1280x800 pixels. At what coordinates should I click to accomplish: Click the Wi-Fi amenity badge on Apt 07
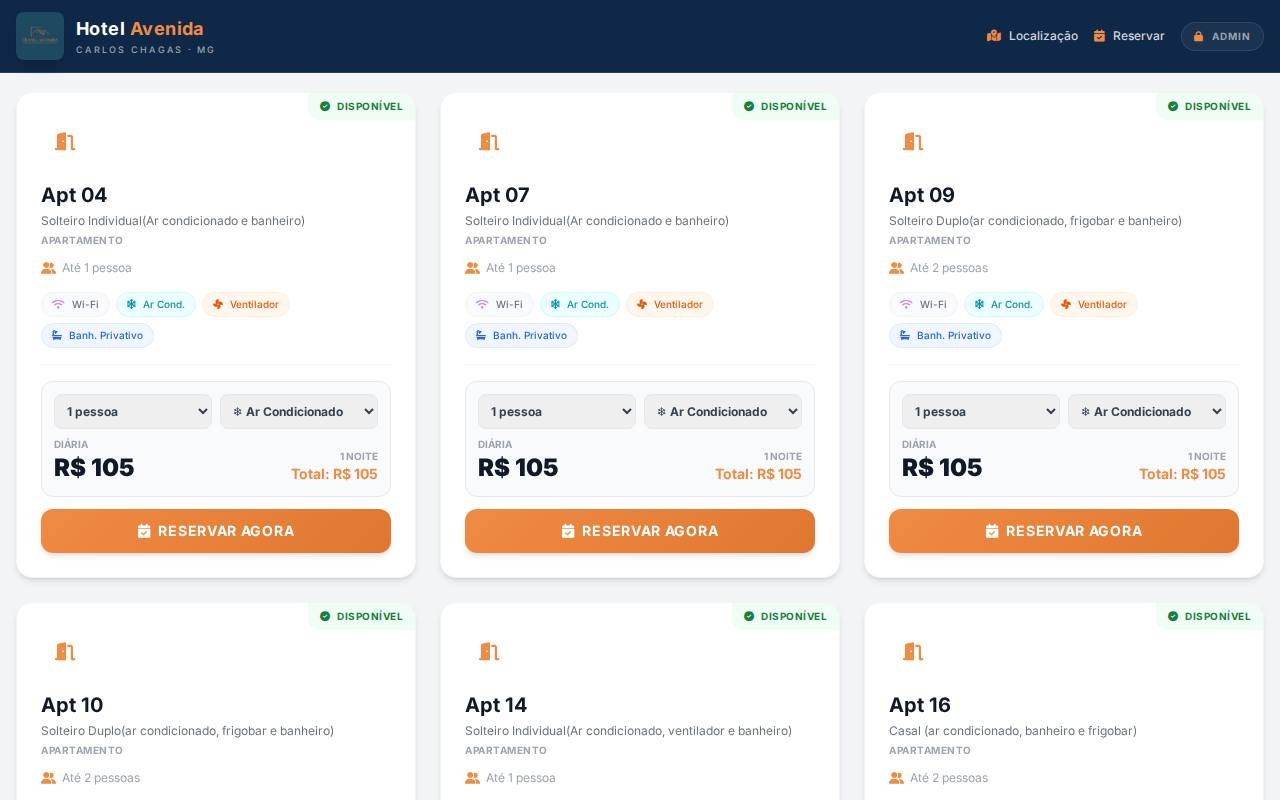[x=499, y=304]
